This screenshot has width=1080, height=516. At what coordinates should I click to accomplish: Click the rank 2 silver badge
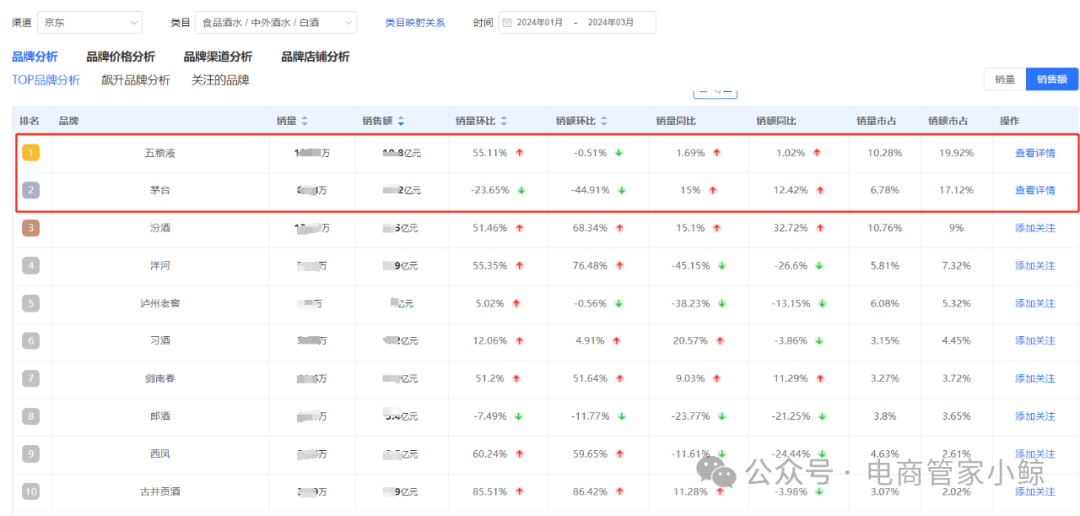coord(30,191)
